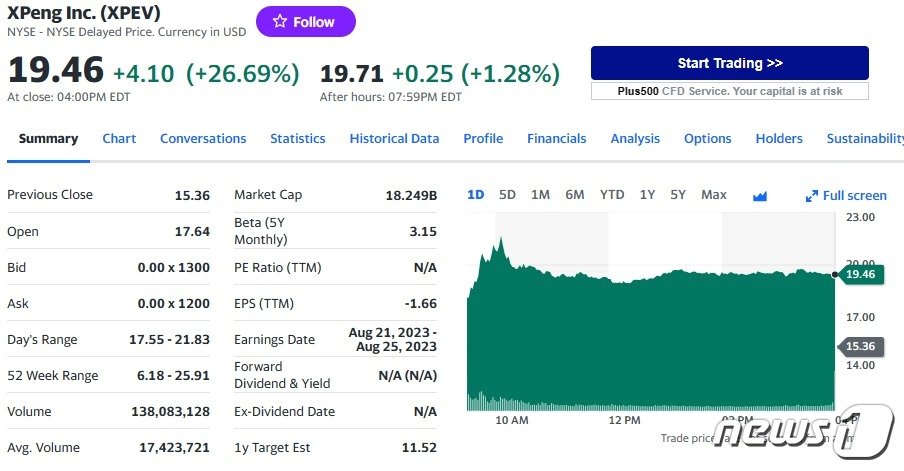Open the Holders tab
904x471 pixels.
click(779, 139)
